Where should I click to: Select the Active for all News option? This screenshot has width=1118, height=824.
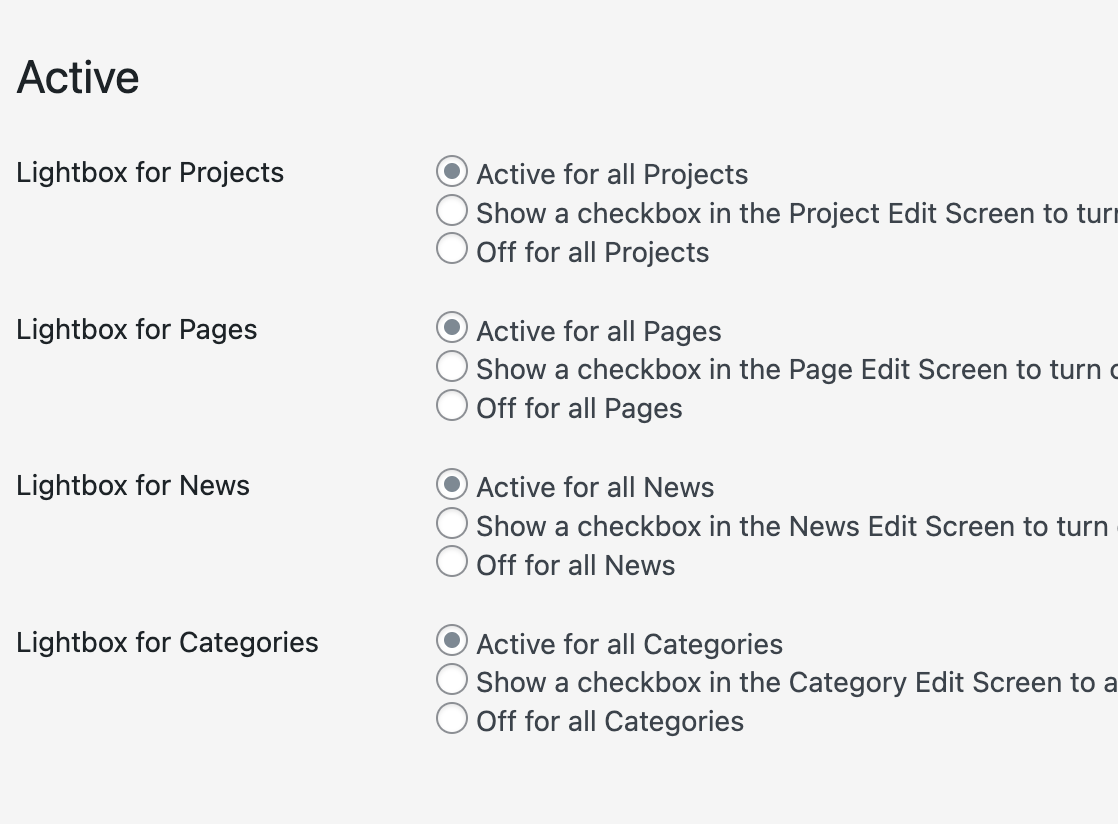pos(451,484)
